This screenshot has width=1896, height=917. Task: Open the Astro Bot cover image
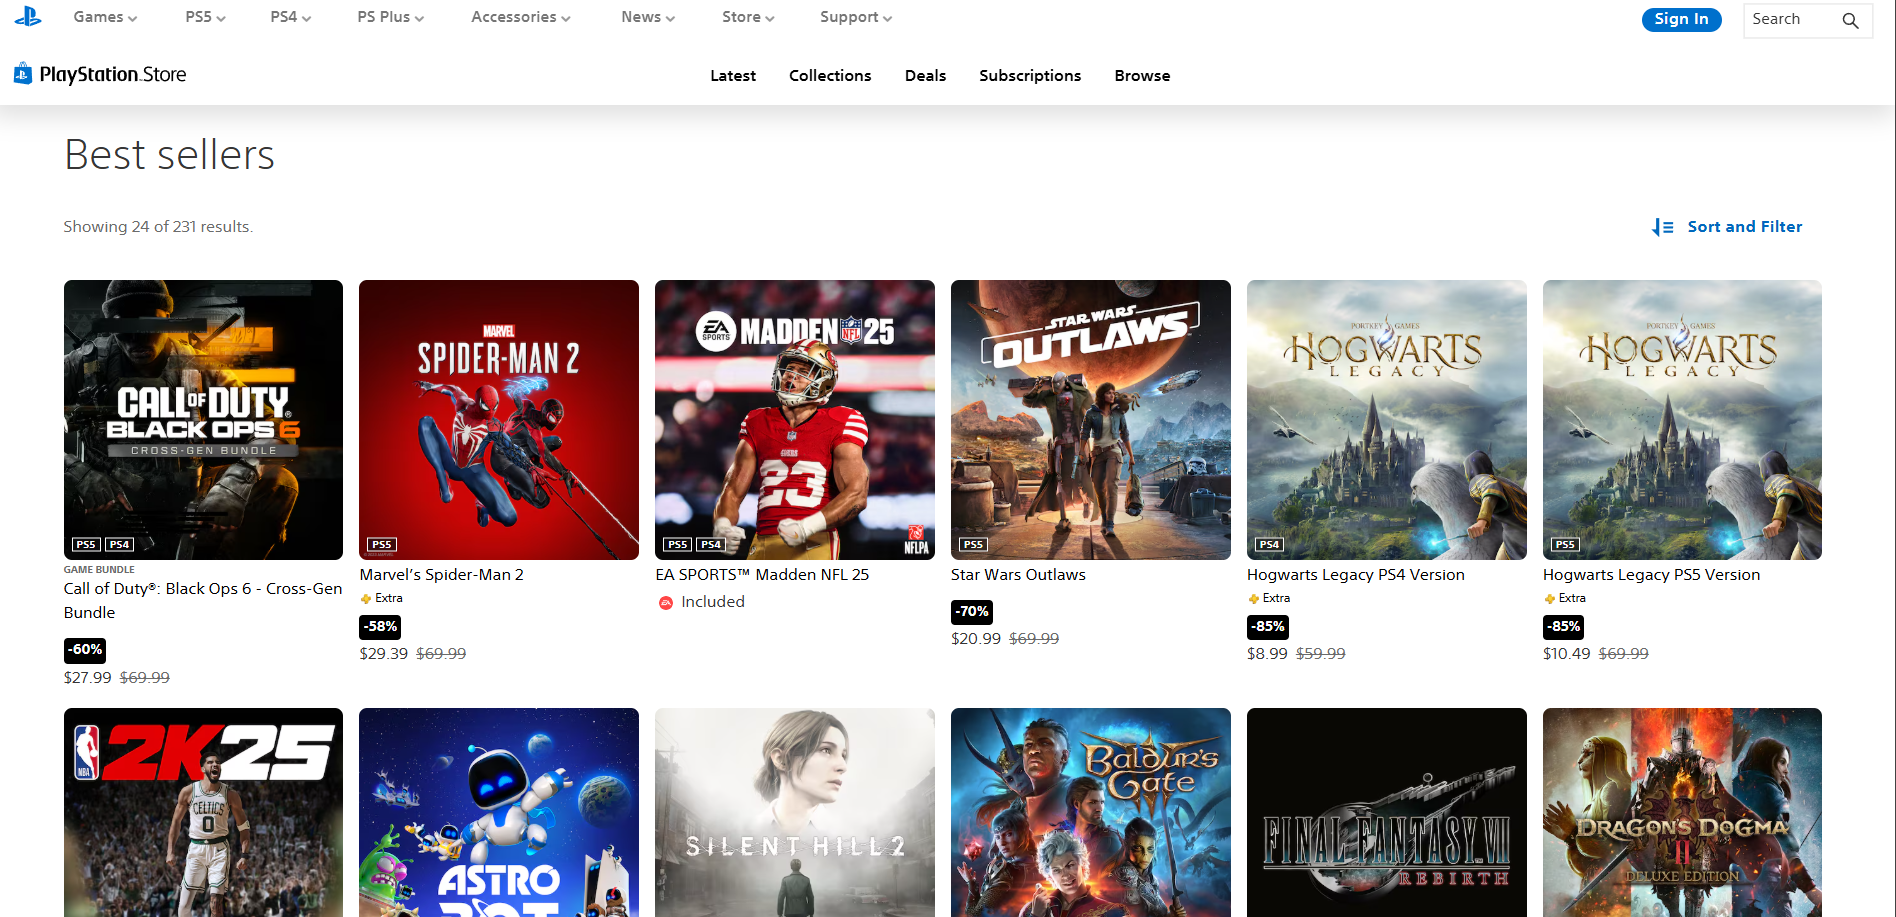tap(499, 812)
